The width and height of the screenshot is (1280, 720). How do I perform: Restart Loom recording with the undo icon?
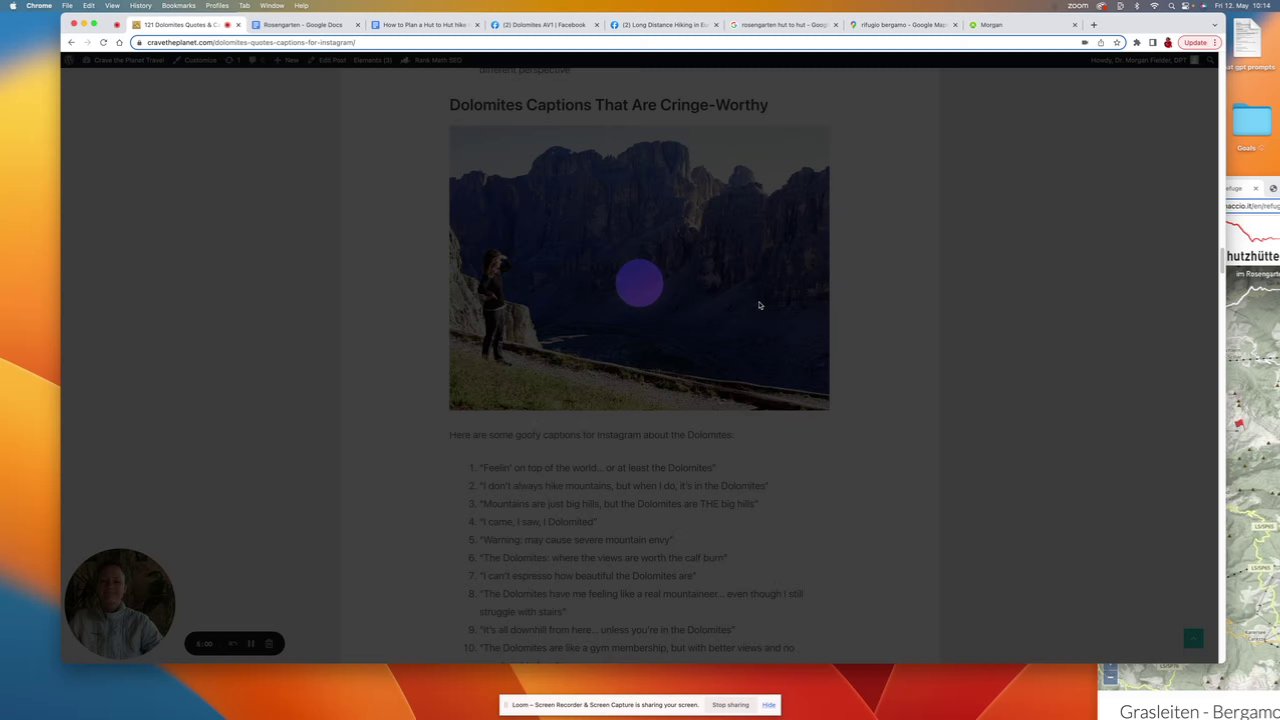tap(232, 644)
